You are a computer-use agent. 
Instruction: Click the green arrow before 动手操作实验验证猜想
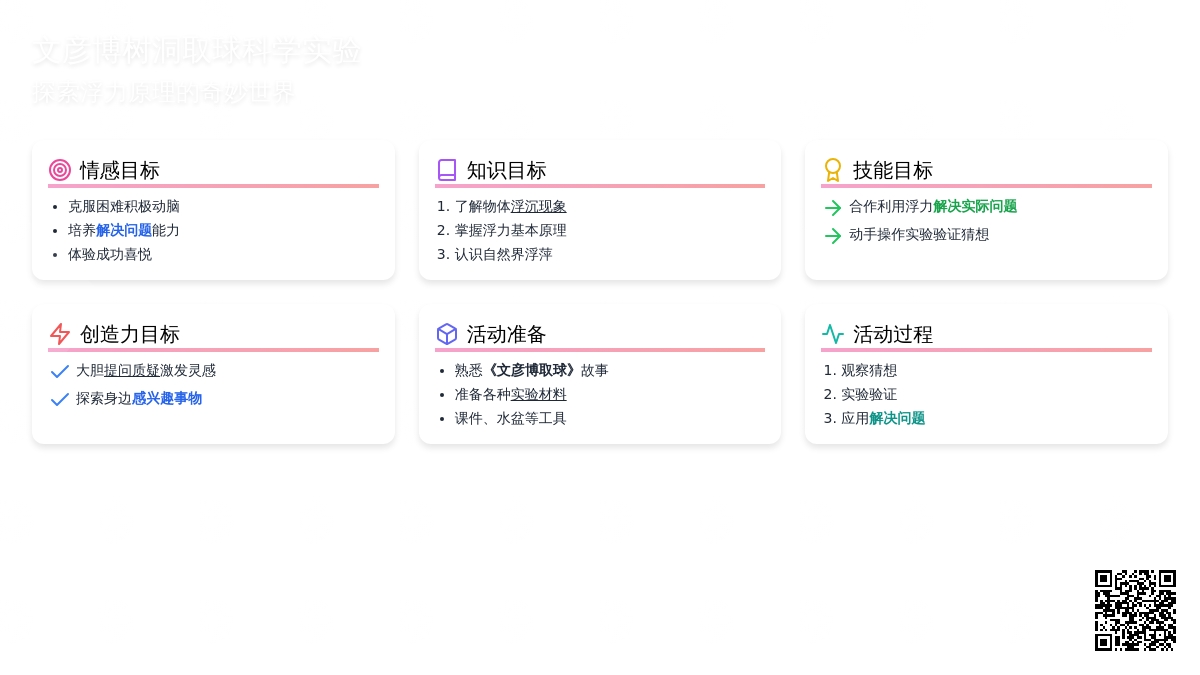point(833,236)
